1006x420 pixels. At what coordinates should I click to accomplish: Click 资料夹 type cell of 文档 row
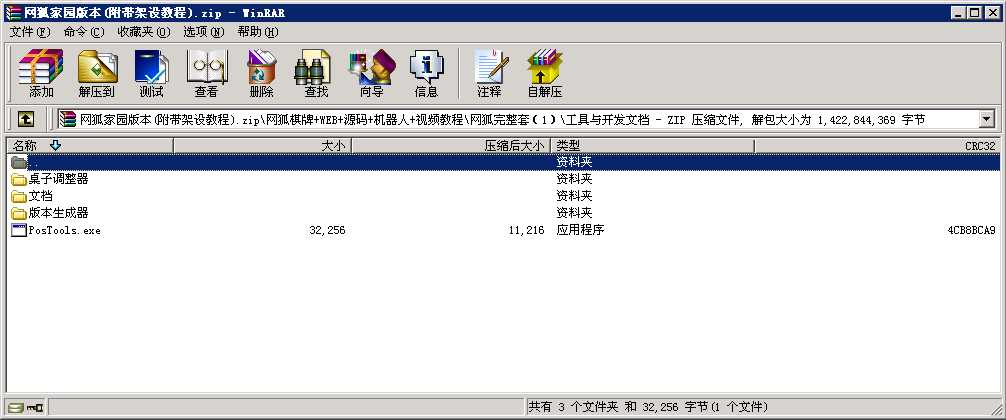click(574, 196)
